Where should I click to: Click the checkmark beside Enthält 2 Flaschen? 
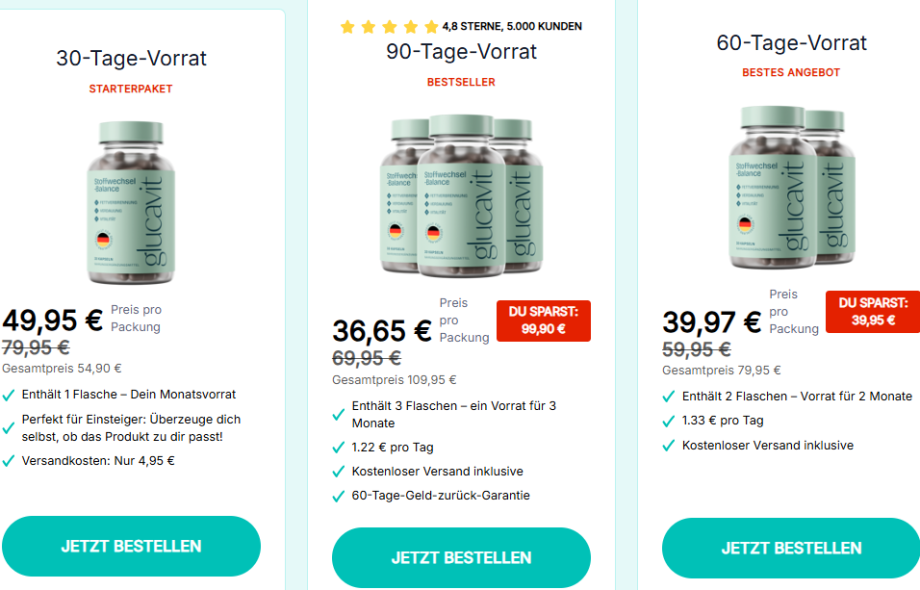tap(669, 397)
